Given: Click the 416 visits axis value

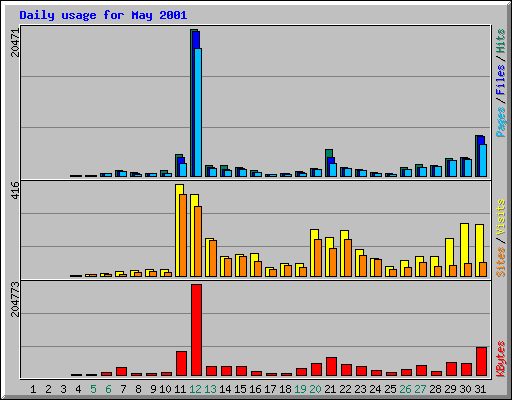Looking at the screenshot, I should 15,190.
